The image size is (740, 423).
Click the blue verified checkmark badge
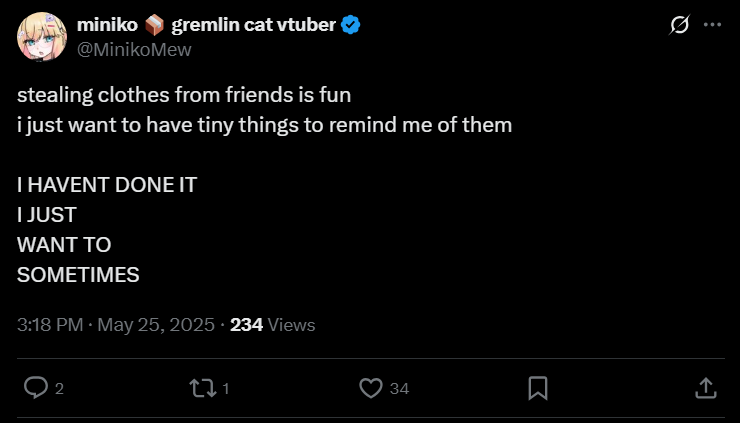351,26
